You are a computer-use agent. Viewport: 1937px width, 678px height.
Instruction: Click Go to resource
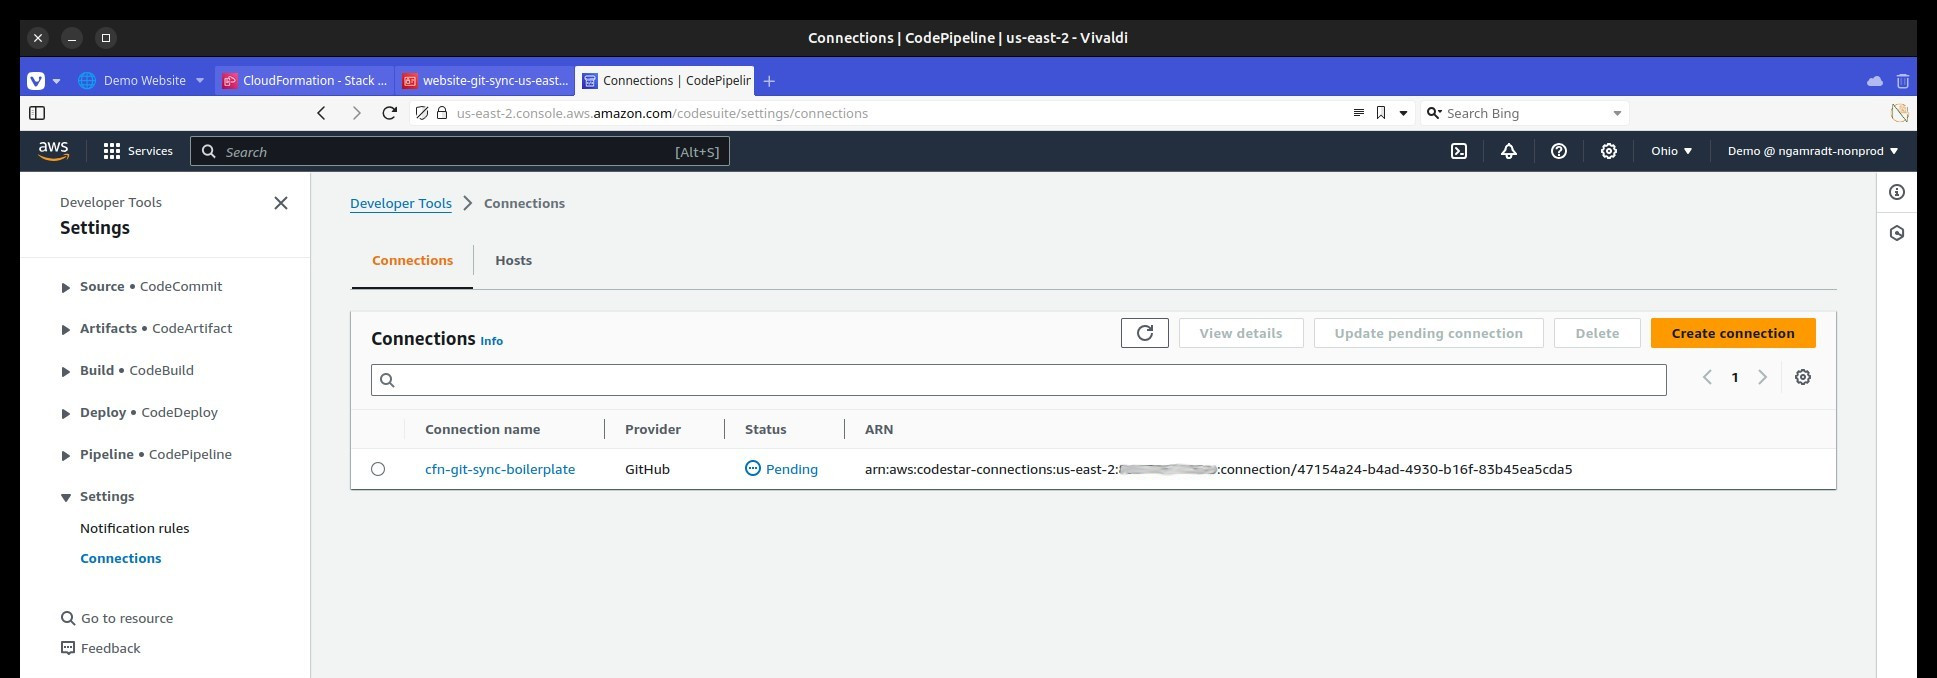(x=117, y=618)
